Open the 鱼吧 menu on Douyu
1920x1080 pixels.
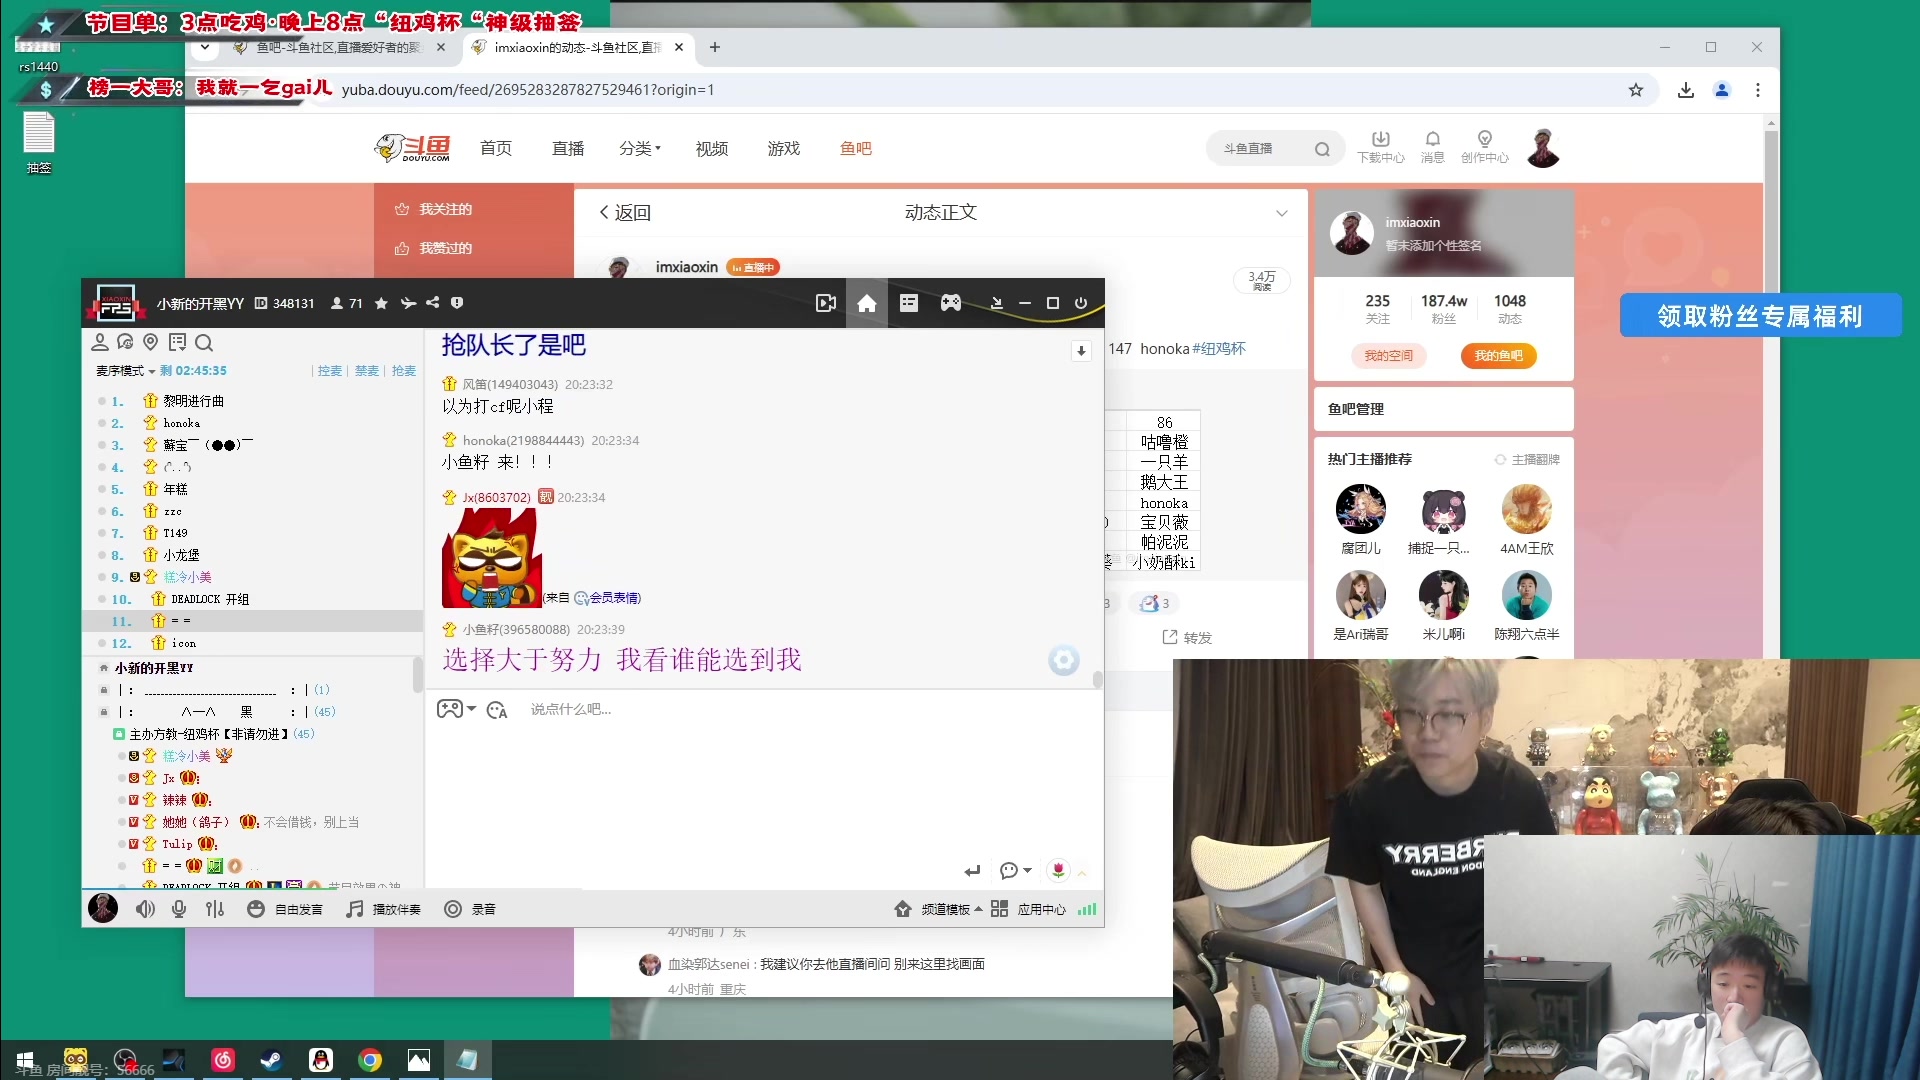click(x=856, y=148)
